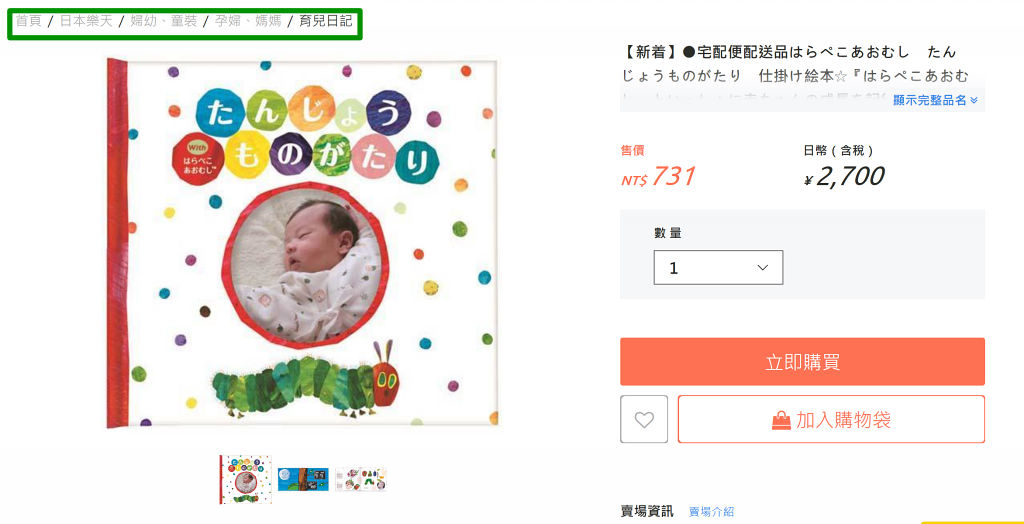Click the 立即購買 buy now button
This screenshot has width=1024, height=524.
coord(802,361)
